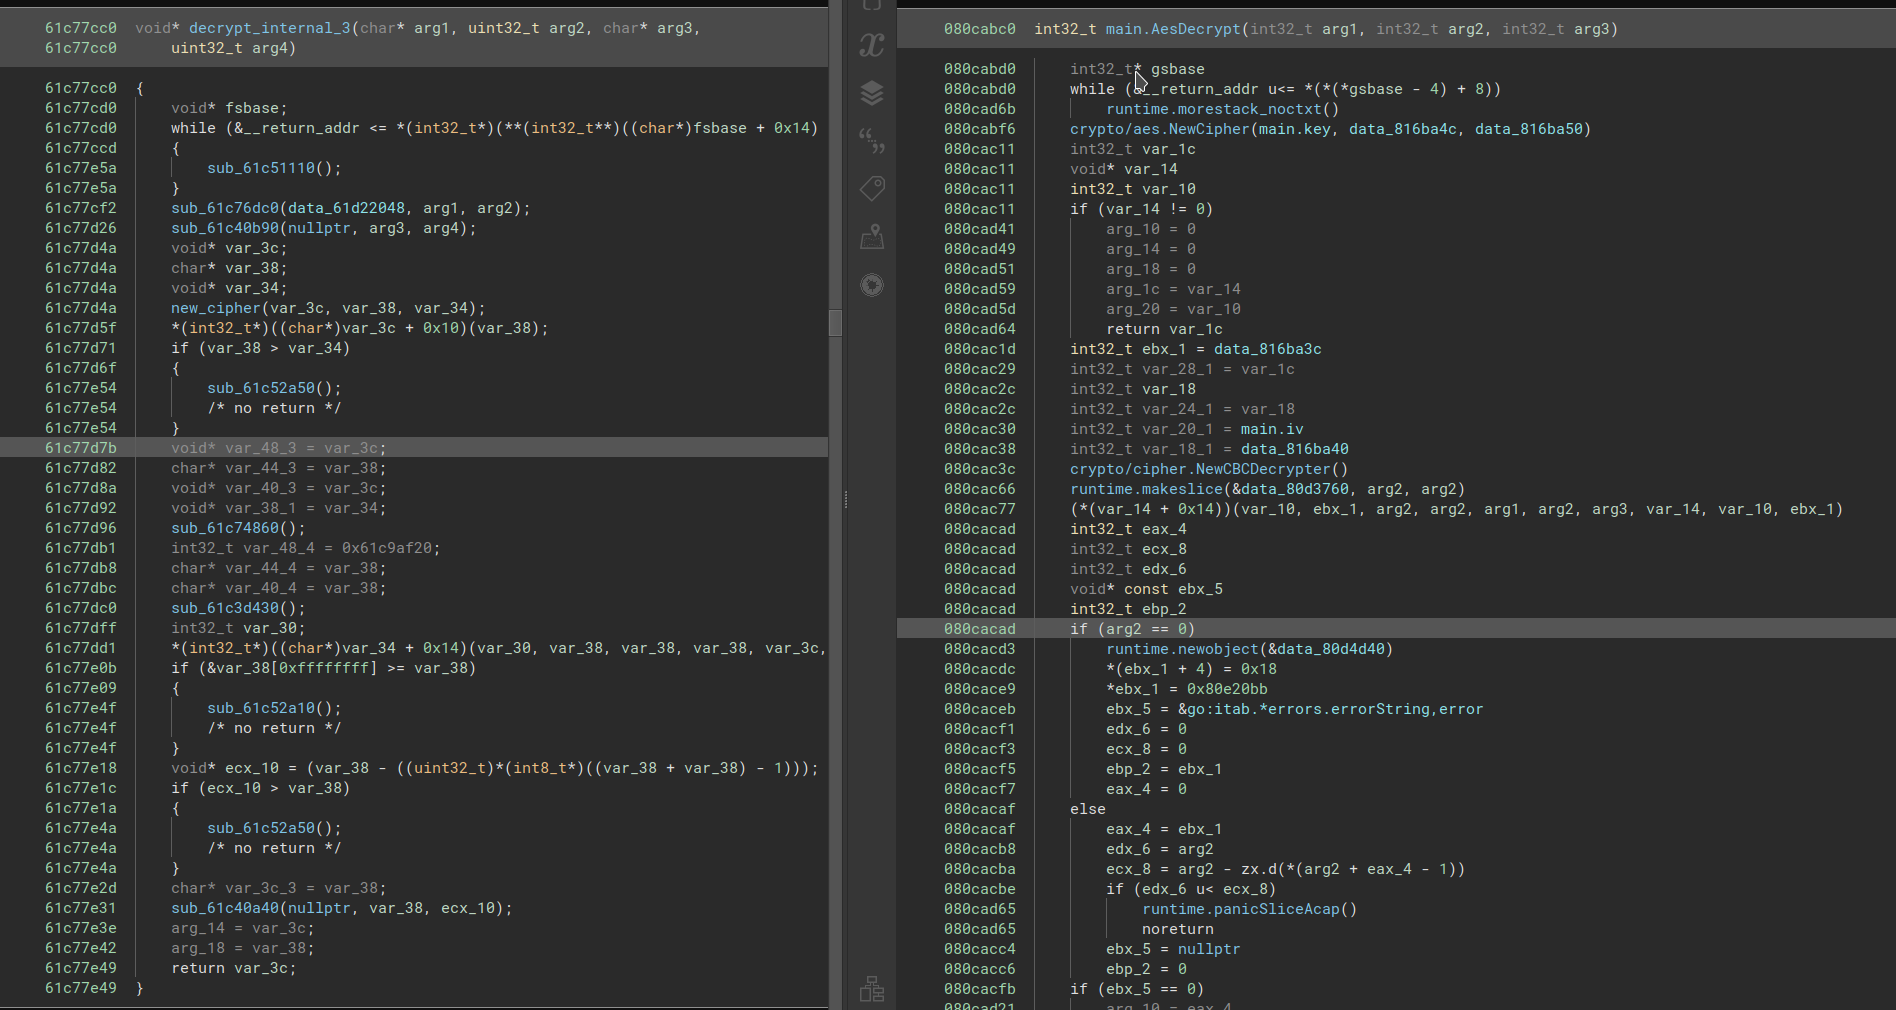The height and width of the screenshot is (1010, 1896).
Task: Open the mini graph icon at sidebar bottom
Action: (x=872, y=989)
